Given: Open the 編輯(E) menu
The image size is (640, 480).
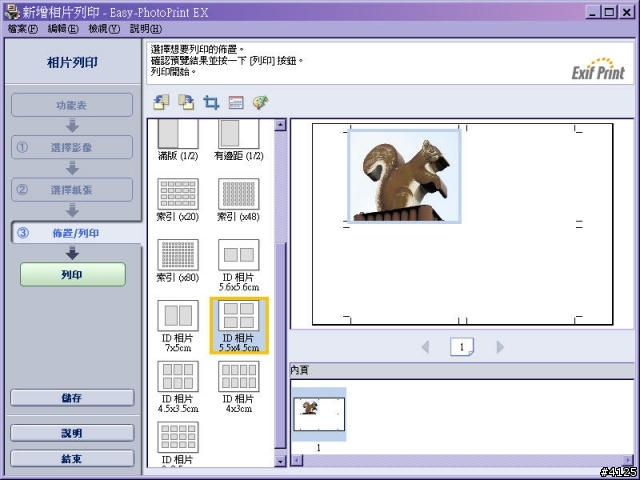Looking at the screenshot, I should click(63, 29).
